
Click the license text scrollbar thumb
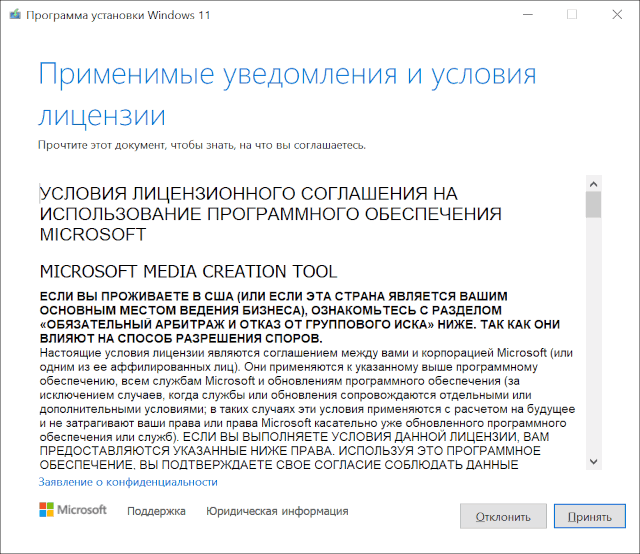click(593, 205)
